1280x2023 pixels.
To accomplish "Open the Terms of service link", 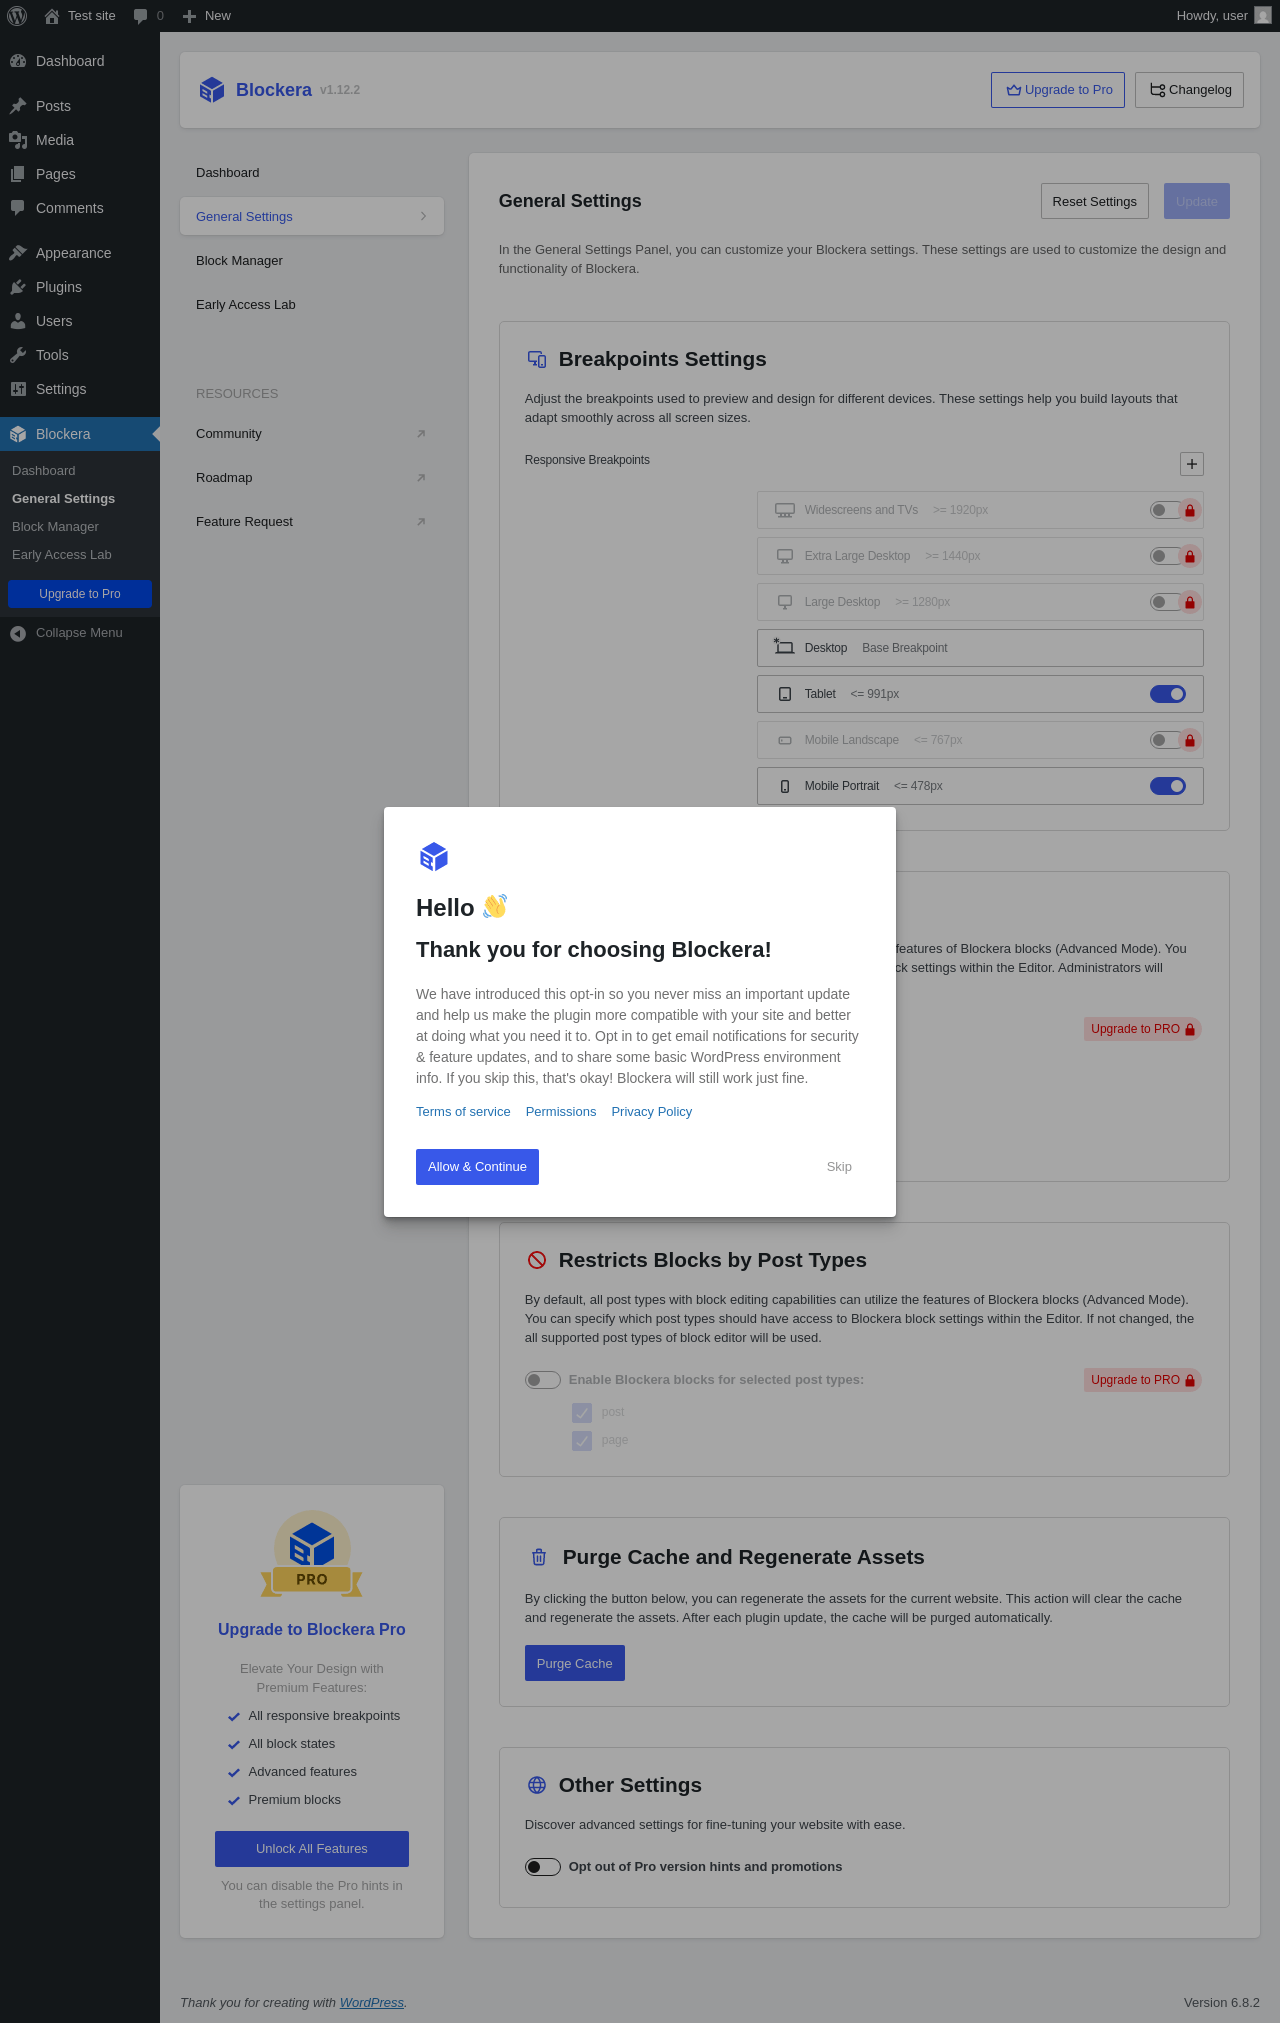I will 463,1112.
